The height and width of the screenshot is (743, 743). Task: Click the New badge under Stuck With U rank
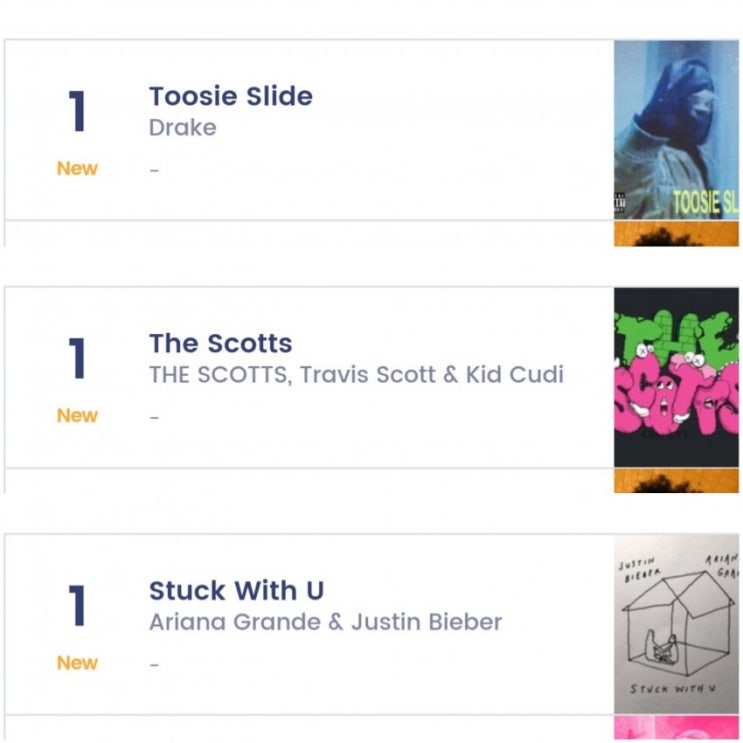tap(77, 663)
